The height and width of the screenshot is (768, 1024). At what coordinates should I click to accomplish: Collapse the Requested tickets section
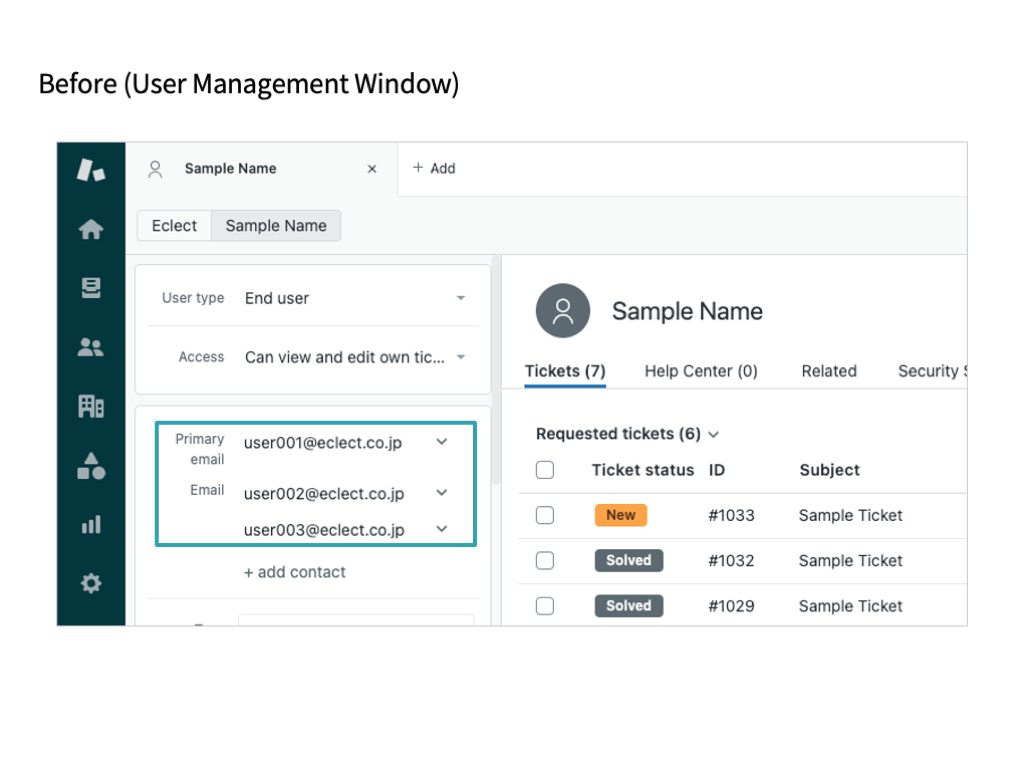(713, 434)
